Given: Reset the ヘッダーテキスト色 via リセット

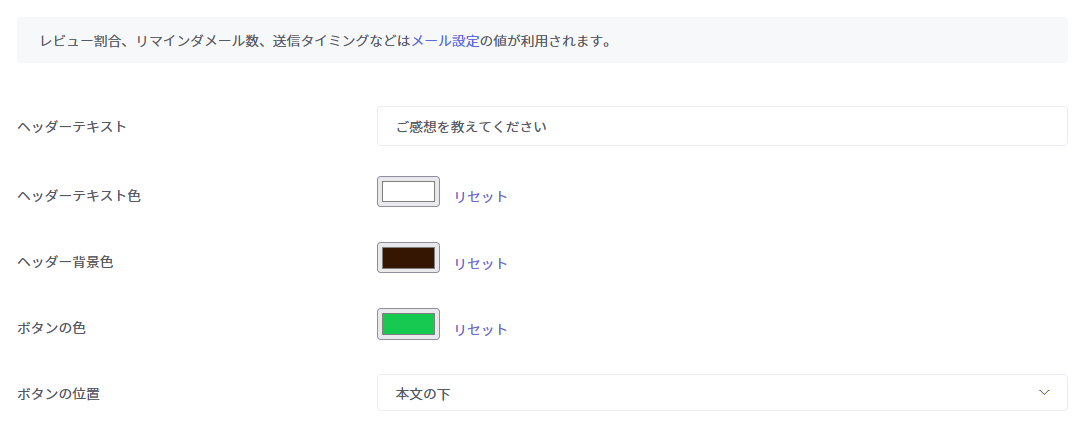Looking at the screenshot, I should click(481, 197).
